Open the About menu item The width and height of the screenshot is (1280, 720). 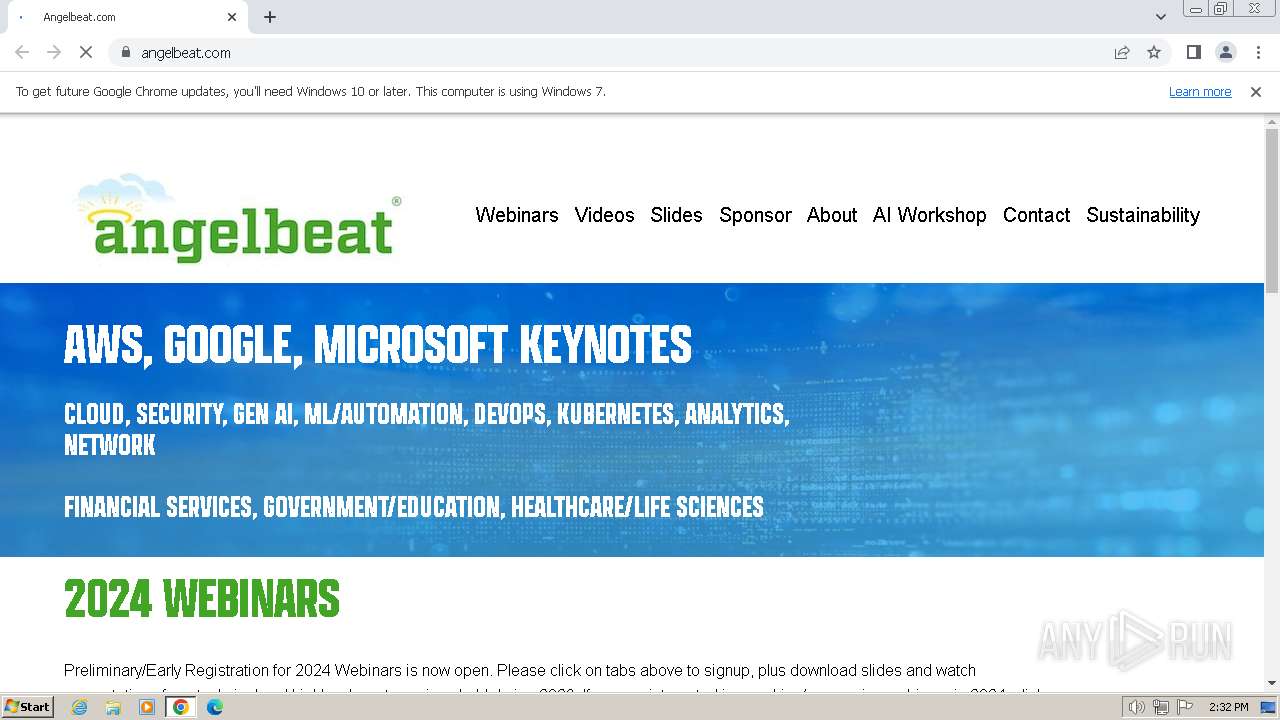pyautogui.click(x=832, y=215)
